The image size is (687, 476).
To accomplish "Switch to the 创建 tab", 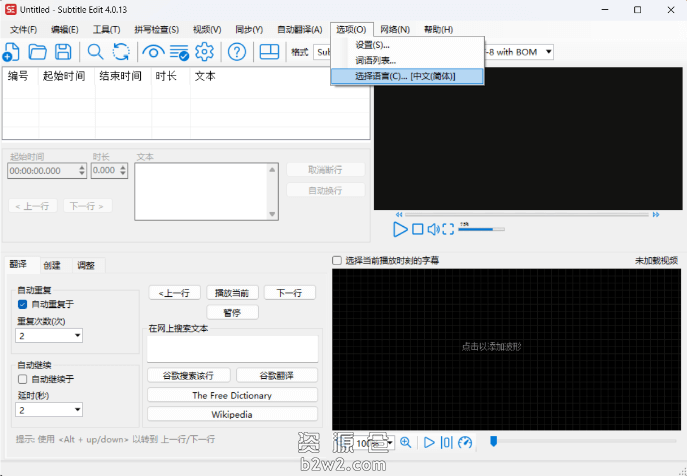I will [51, 265].
